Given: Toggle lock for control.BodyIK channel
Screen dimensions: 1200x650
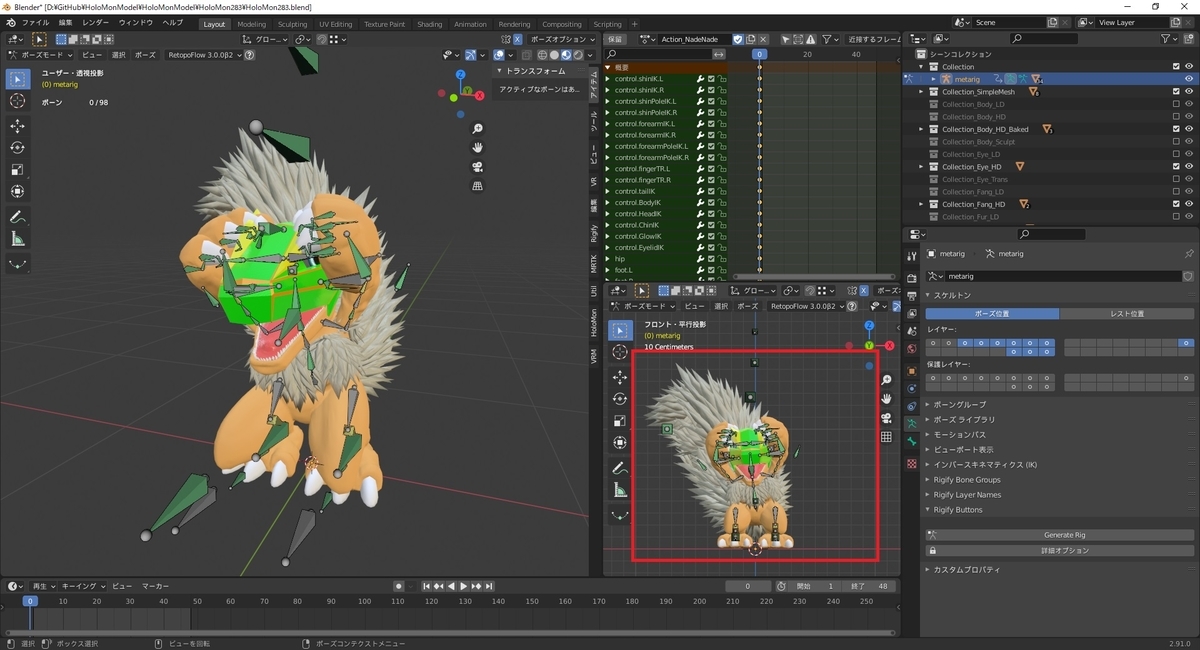Looking at the screenshot, I should (721, 202).
